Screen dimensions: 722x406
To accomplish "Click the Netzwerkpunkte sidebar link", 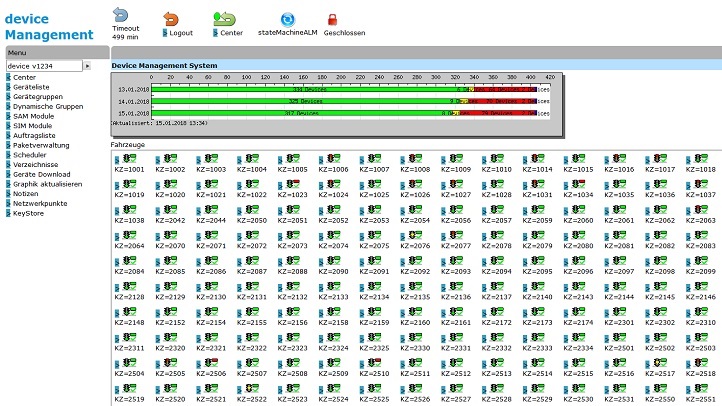I will [40, 203].
